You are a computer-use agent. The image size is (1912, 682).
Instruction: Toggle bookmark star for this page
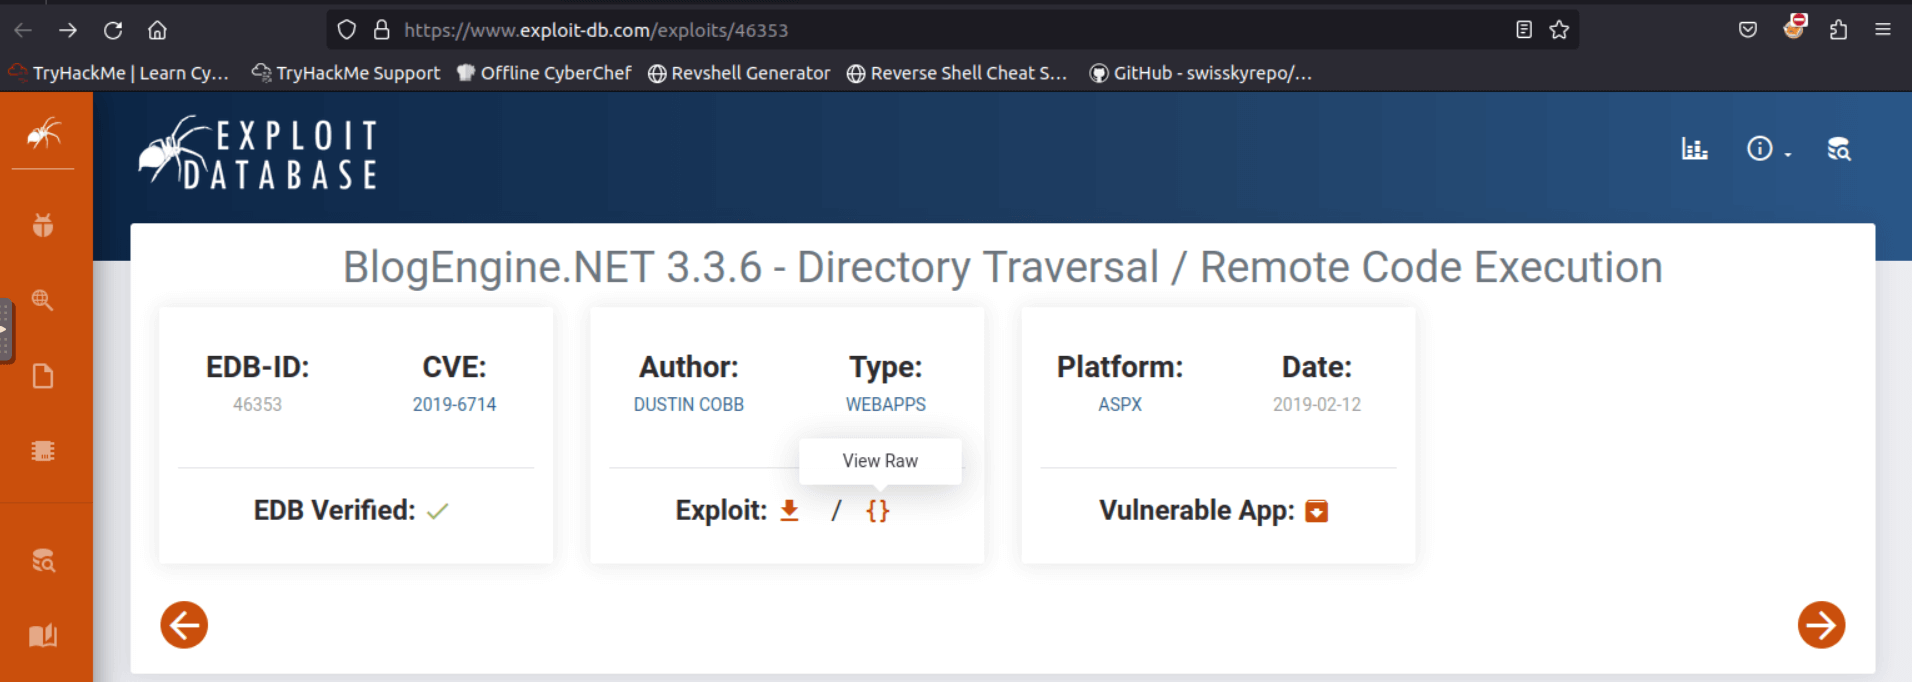click(1559, 30)
